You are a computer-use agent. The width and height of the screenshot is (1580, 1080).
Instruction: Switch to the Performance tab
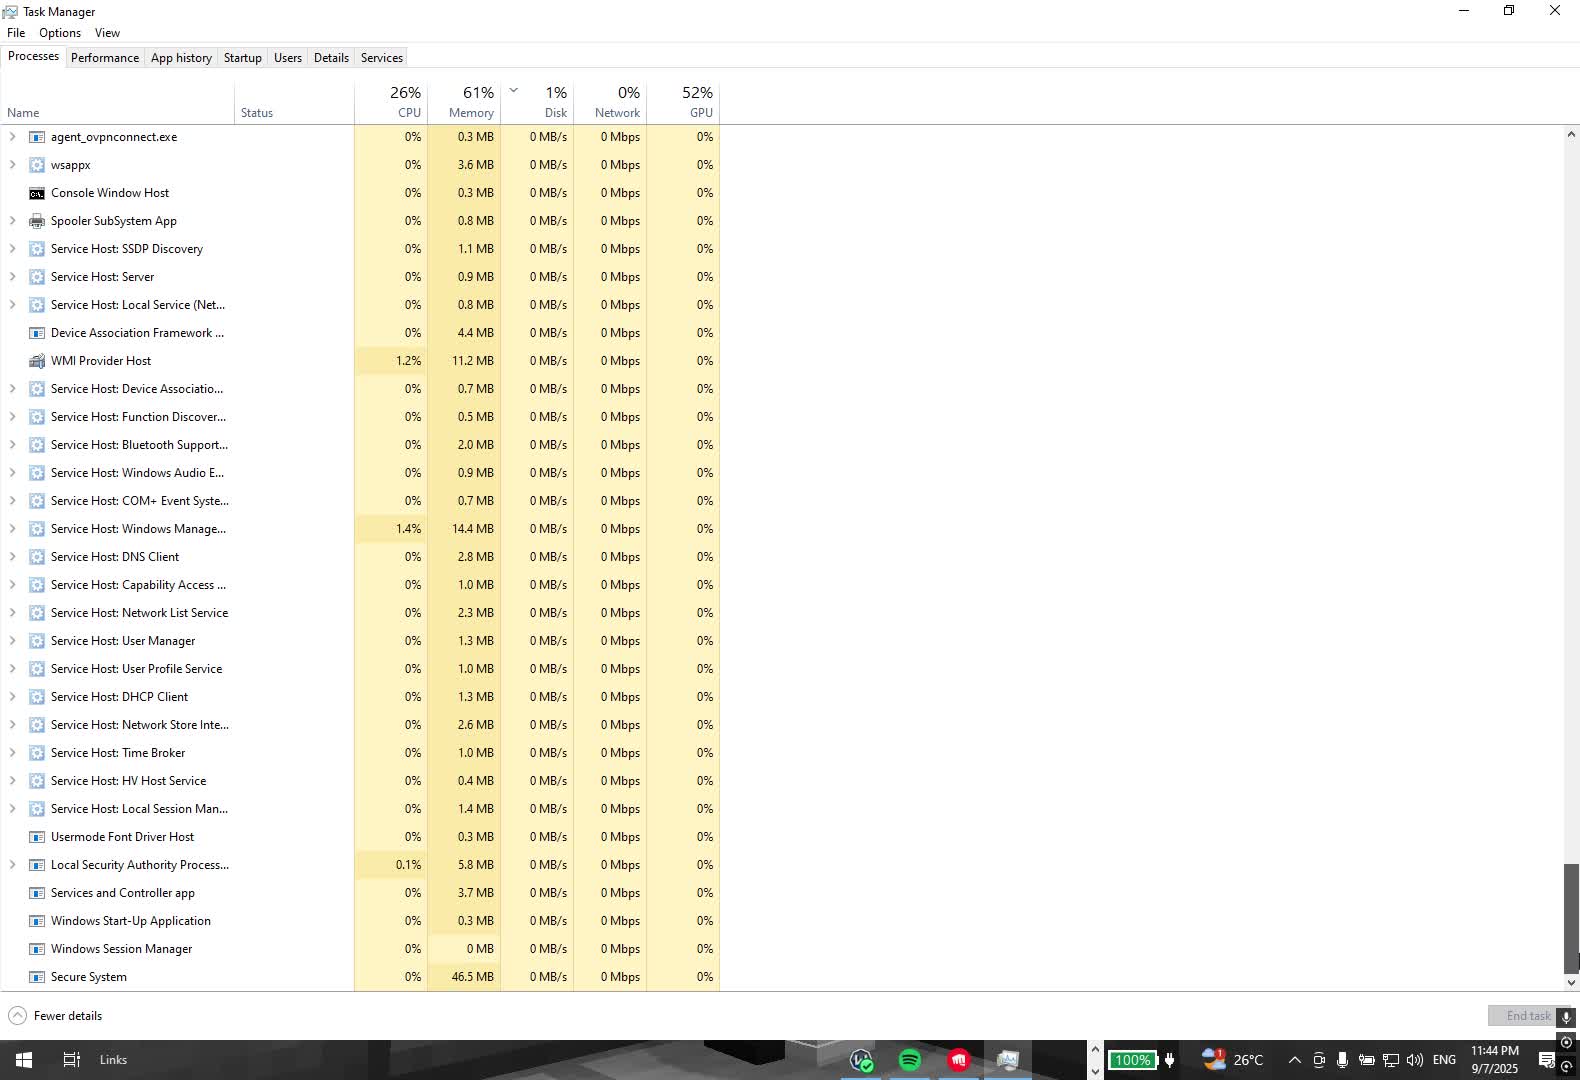point(105,58)
